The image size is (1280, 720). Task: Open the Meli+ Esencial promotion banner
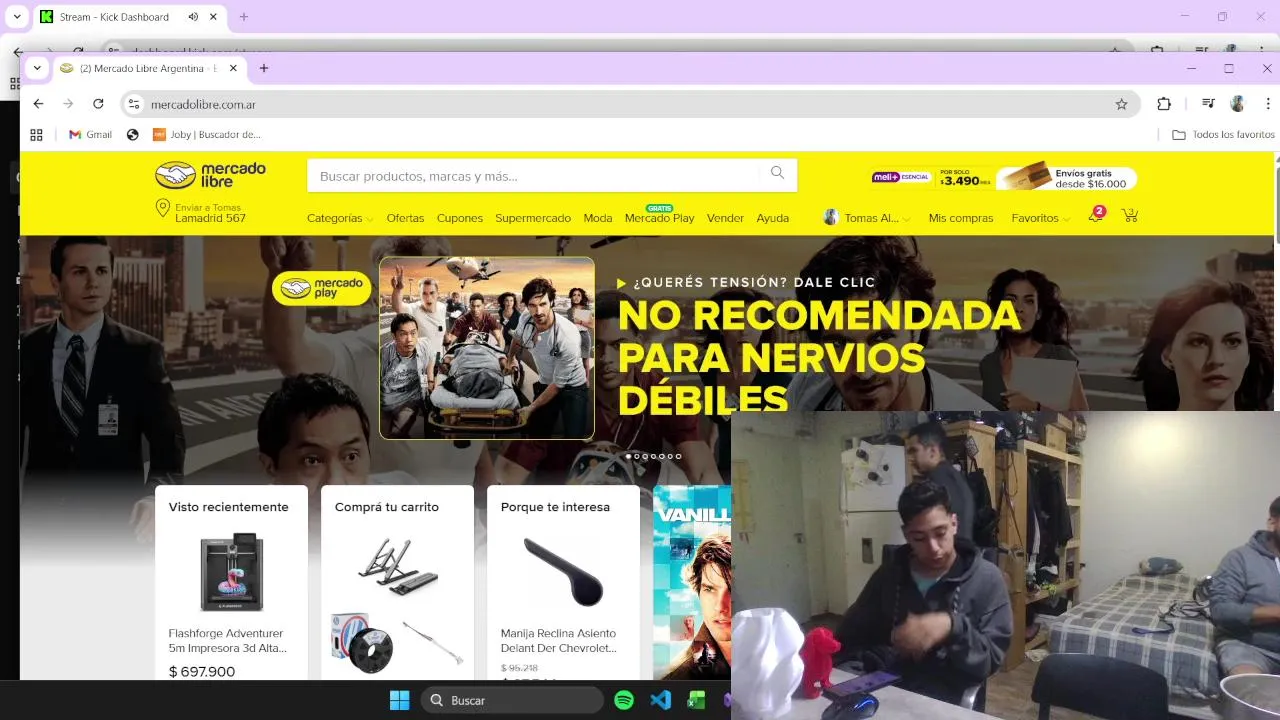(1004, 177)
